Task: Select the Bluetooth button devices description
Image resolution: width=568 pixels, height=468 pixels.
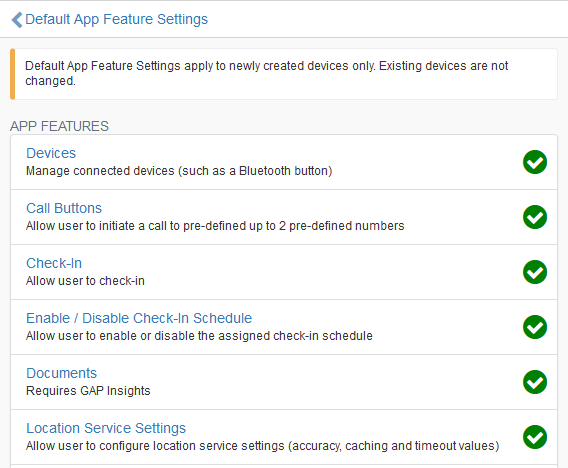Action: pos(179,171)
